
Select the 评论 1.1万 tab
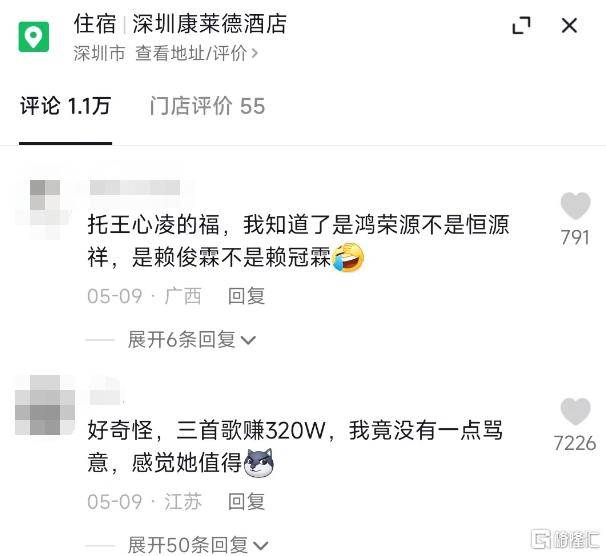coord(66,106)
